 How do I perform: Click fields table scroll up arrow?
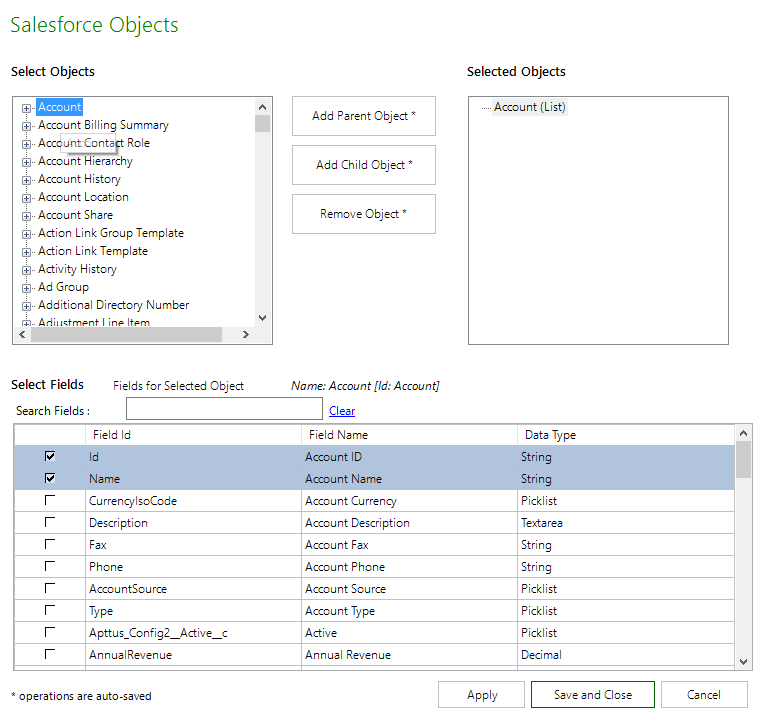click(744, 433)
